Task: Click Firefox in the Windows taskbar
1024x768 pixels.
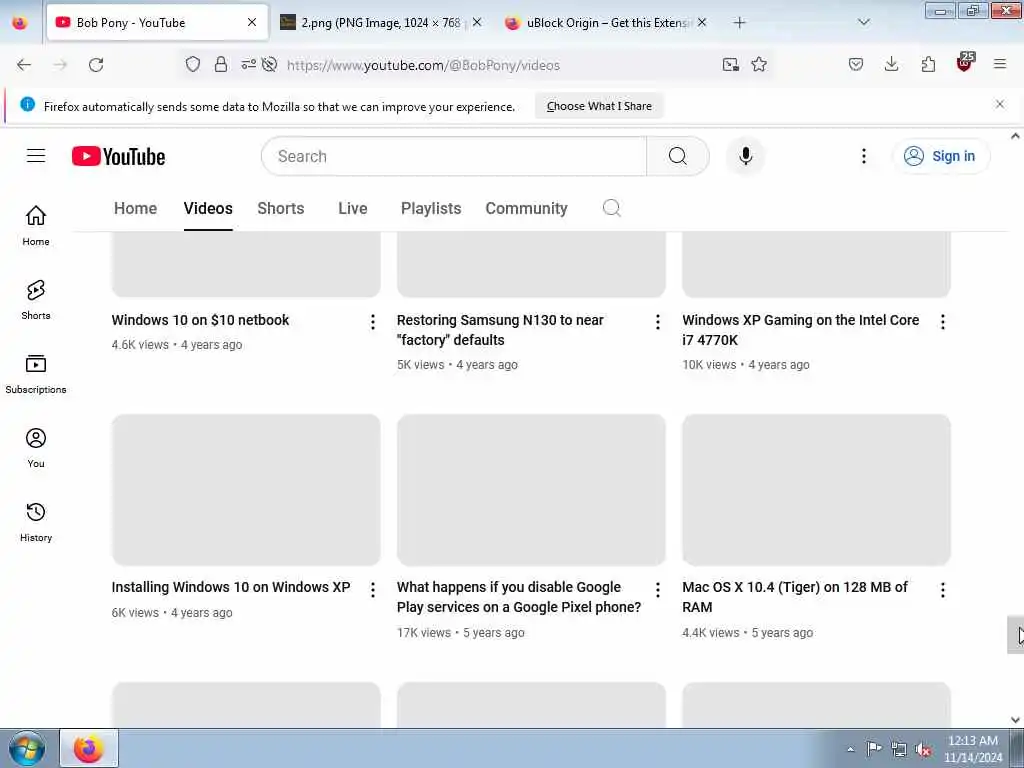Action: (x=89, y=748)
